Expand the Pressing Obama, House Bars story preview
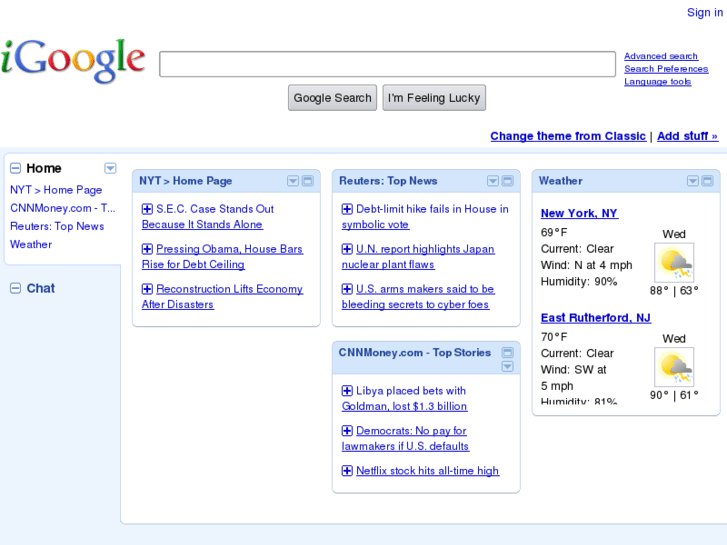727x545 pixels. pyautogui.click(x=147, y=249)
